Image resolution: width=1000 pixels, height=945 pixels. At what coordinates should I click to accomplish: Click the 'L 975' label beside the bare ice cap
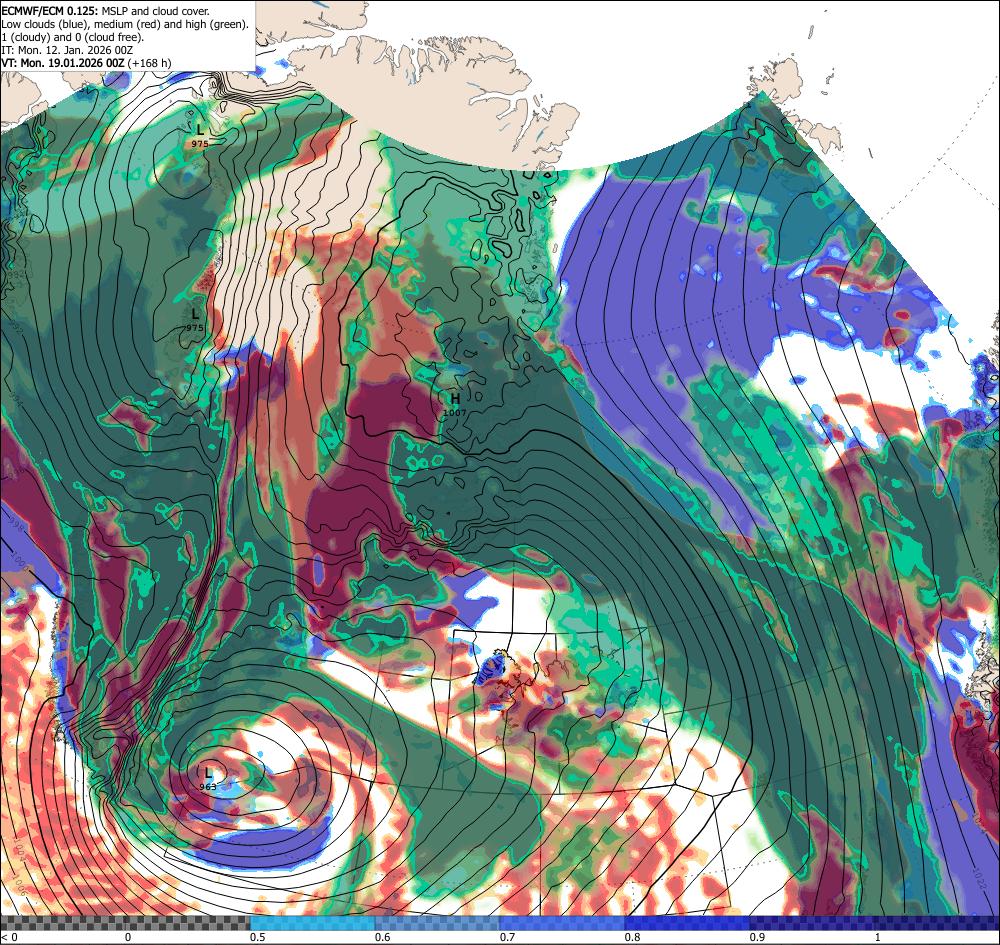(195, 320)
